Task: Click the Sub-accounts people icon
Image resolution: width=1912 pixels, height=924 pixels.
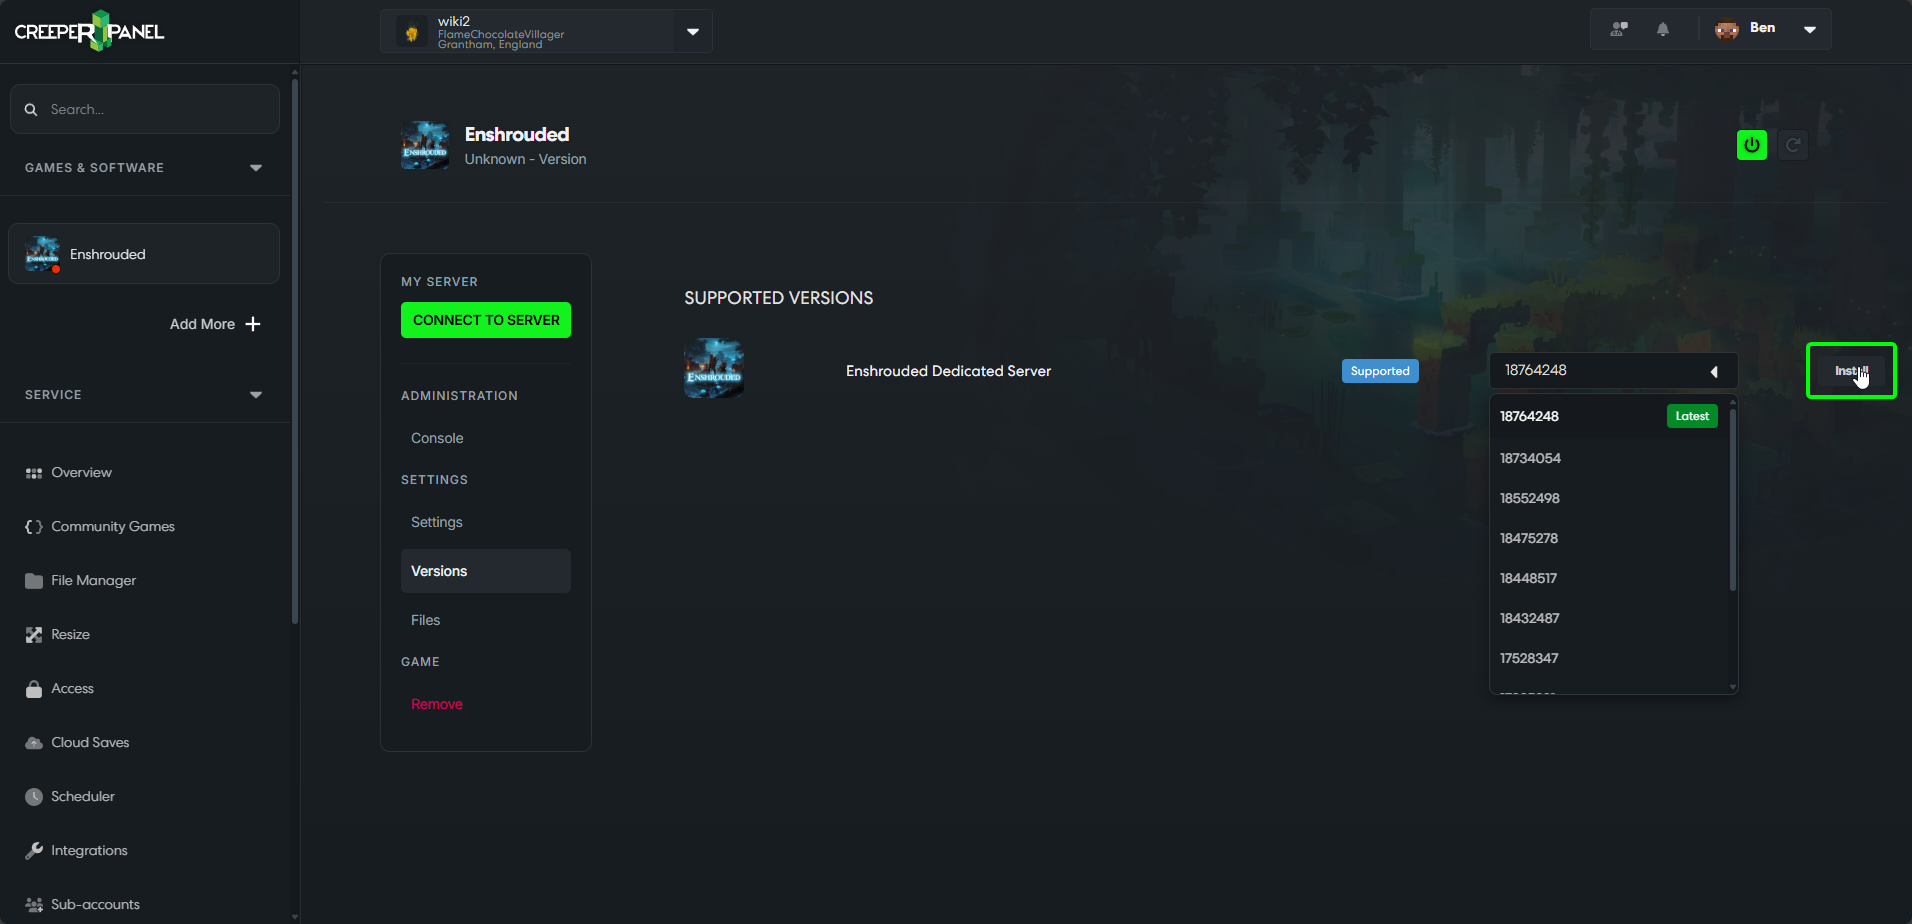Action: (34, 905)
